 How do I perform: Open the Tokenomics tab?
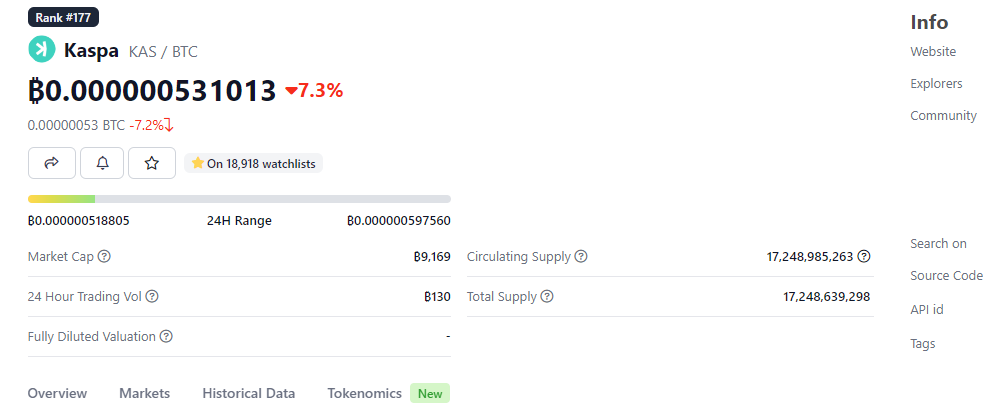point(365,394)
